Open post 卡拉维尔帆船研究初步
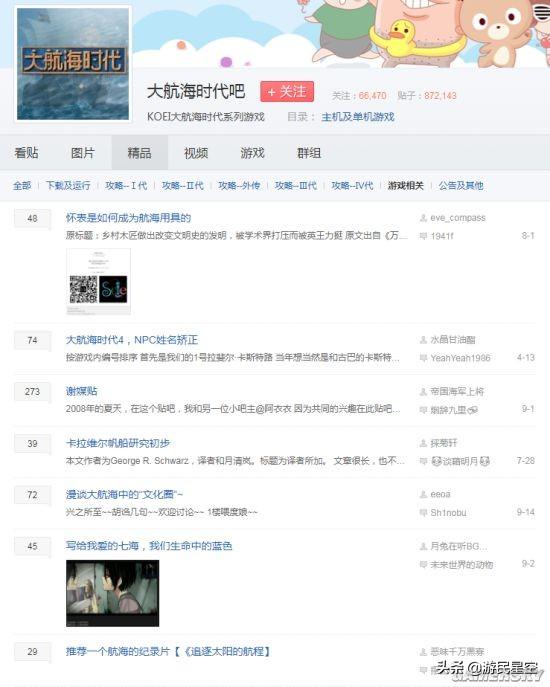The width and height of the screenshot is (550, 687). point(118,443)
